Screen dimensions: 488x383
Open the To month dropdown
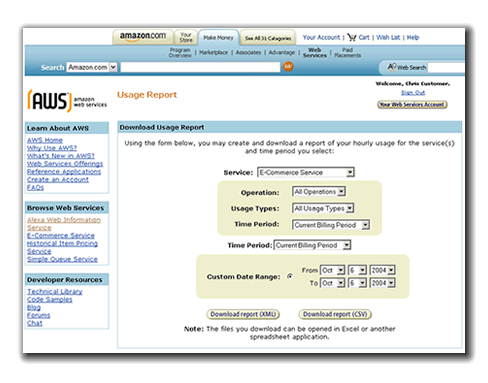click(332, 283)
